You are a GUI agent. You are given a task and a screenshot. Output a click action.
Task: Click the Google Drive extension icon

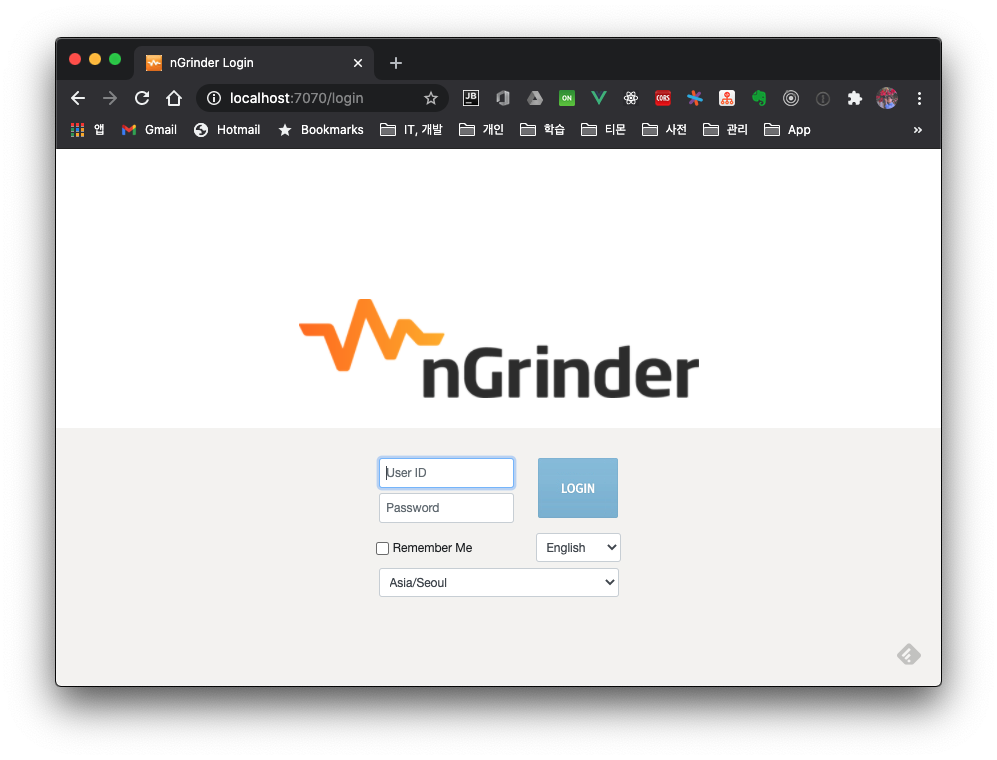[534, 98]
